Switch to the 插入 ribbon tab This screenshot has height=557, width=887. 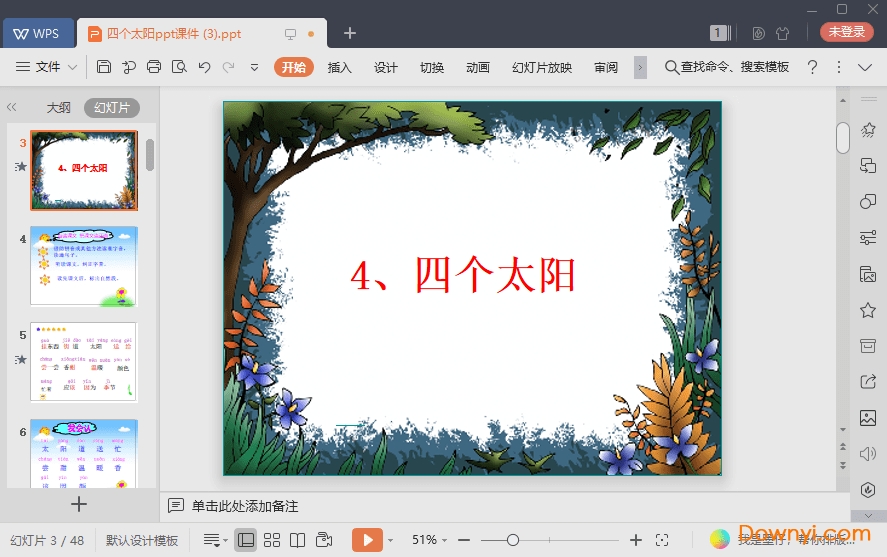tap(339, 67)
